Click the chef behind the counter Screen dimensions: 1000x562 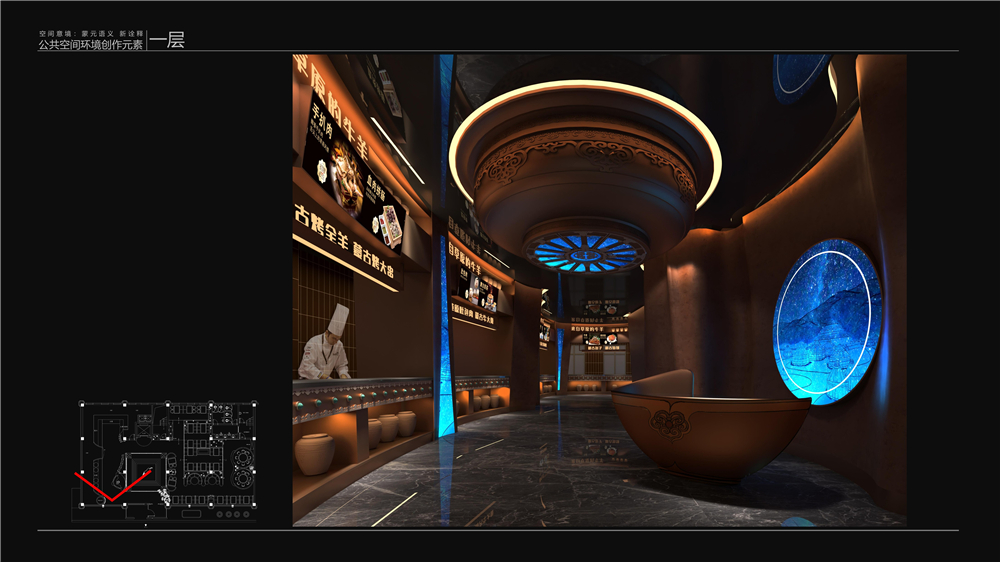pyautogui.click(x=327, y=347)
